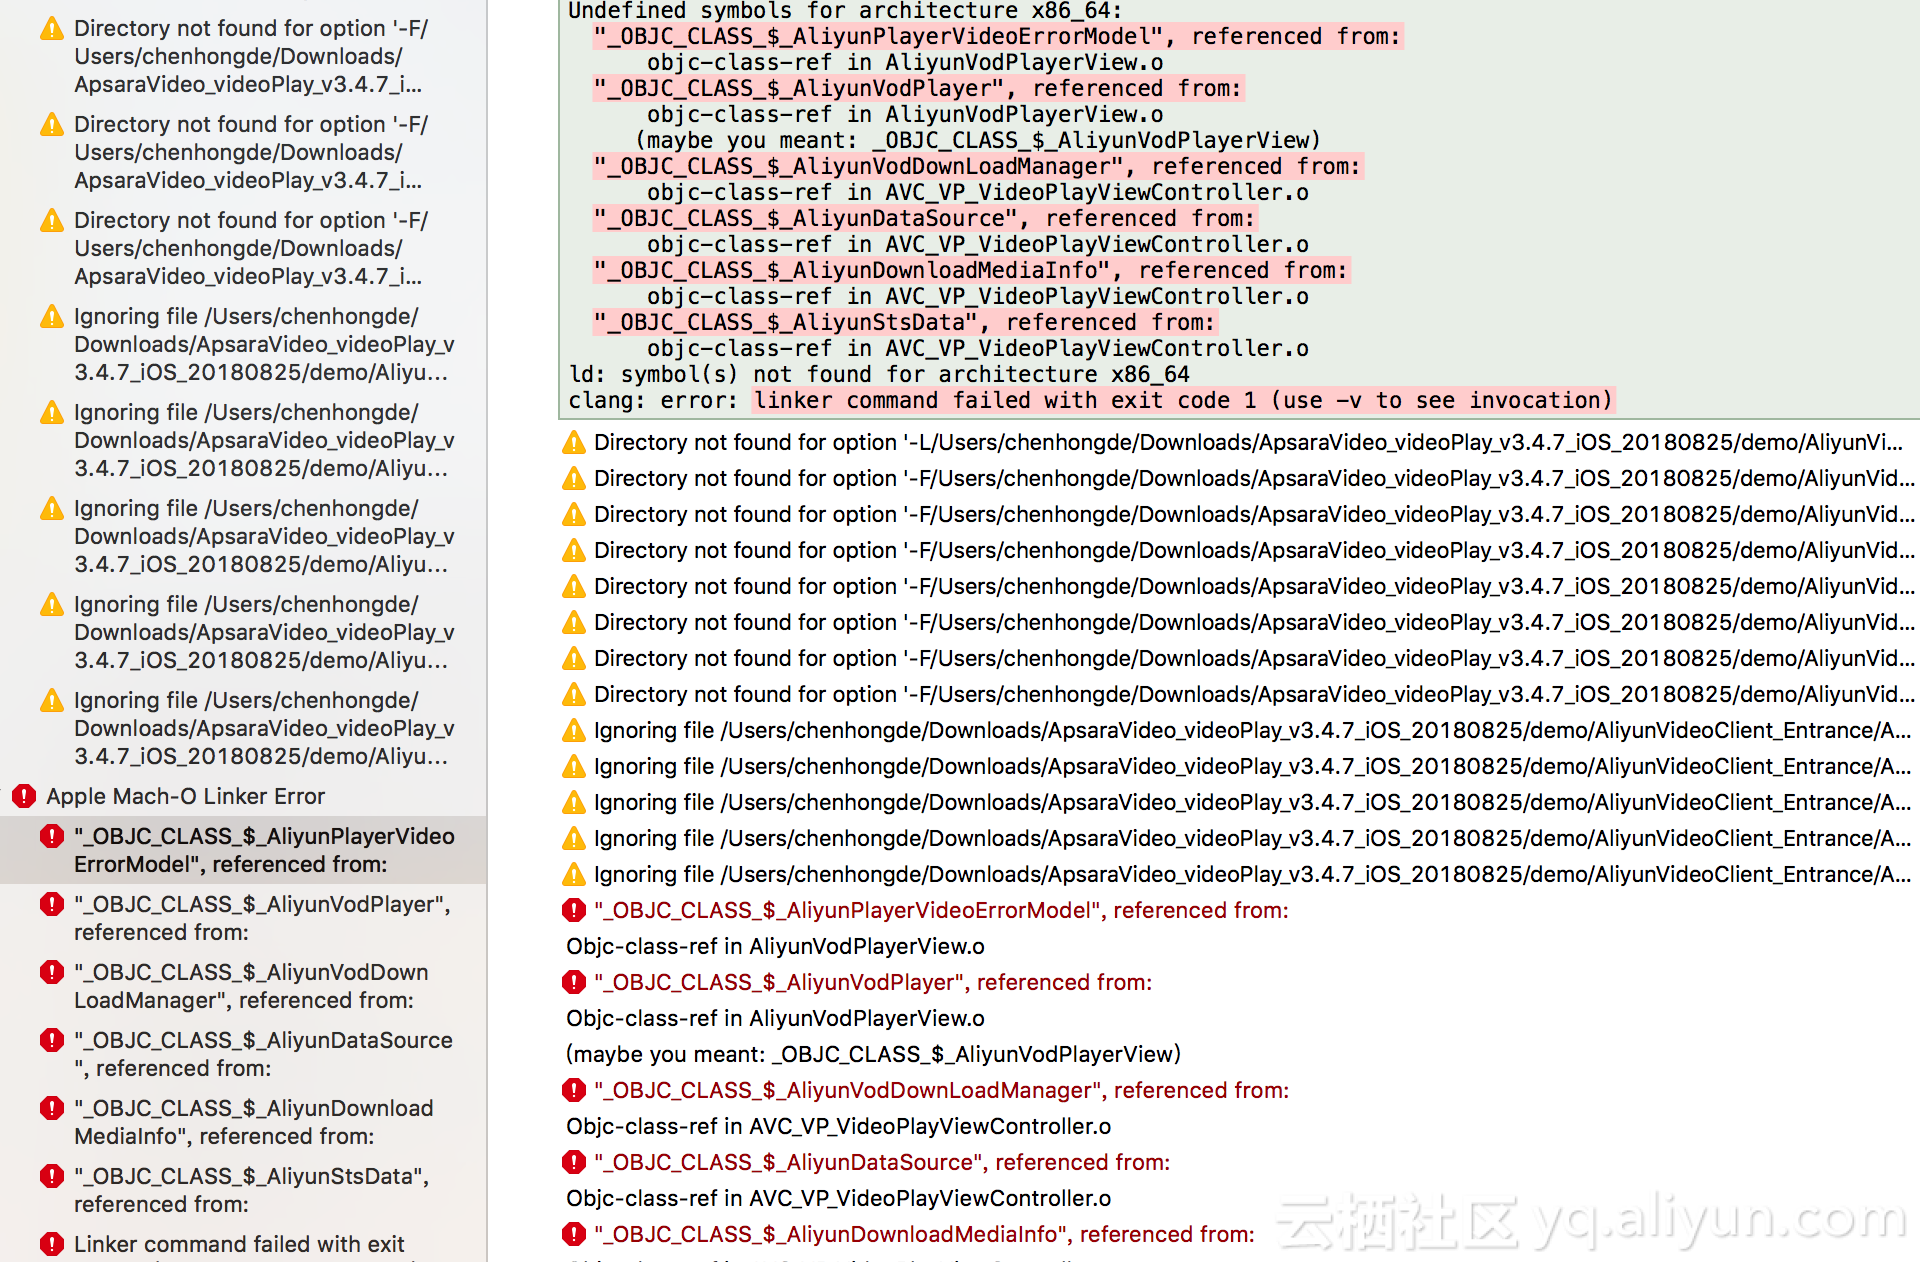The height and width of the screenshot is (1262, 1920).
Task: Click highlighted AliyunDataSource line in monospace transcript
Action: coord(924,219)
